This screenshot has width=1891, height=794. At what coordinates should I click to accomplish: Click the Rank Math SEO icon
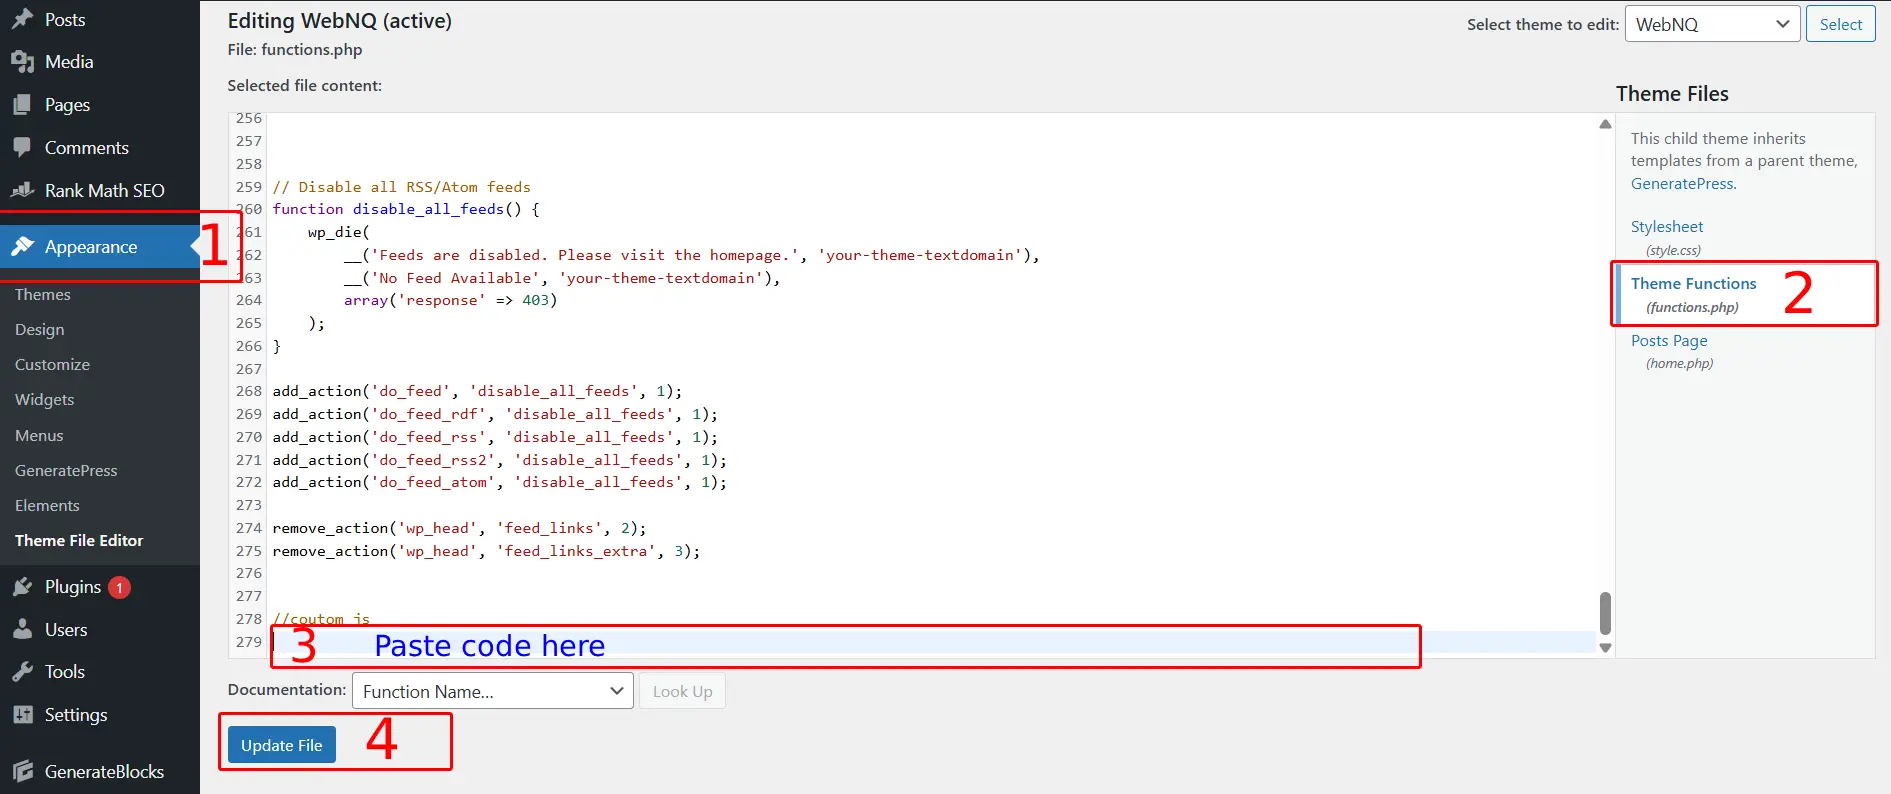pyautogui.click(x=22, y=190)
